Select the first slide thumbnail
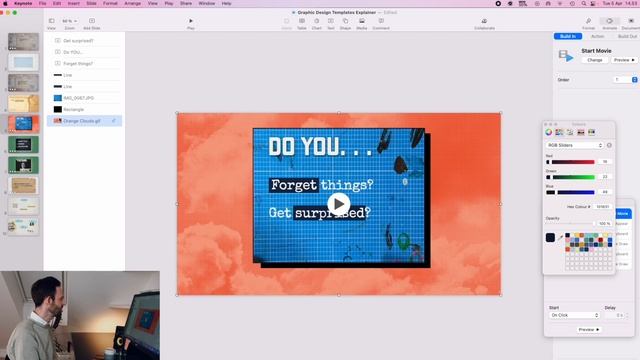 (23, 42)
